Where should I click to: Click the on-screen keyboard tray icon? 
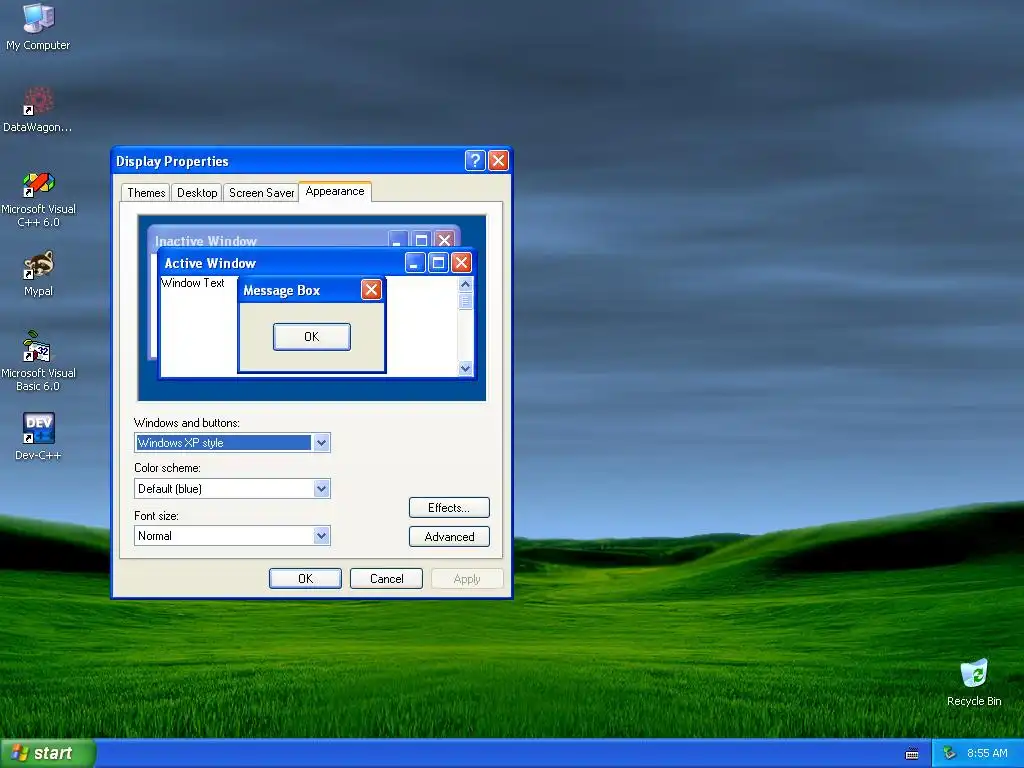click(912, 754)
